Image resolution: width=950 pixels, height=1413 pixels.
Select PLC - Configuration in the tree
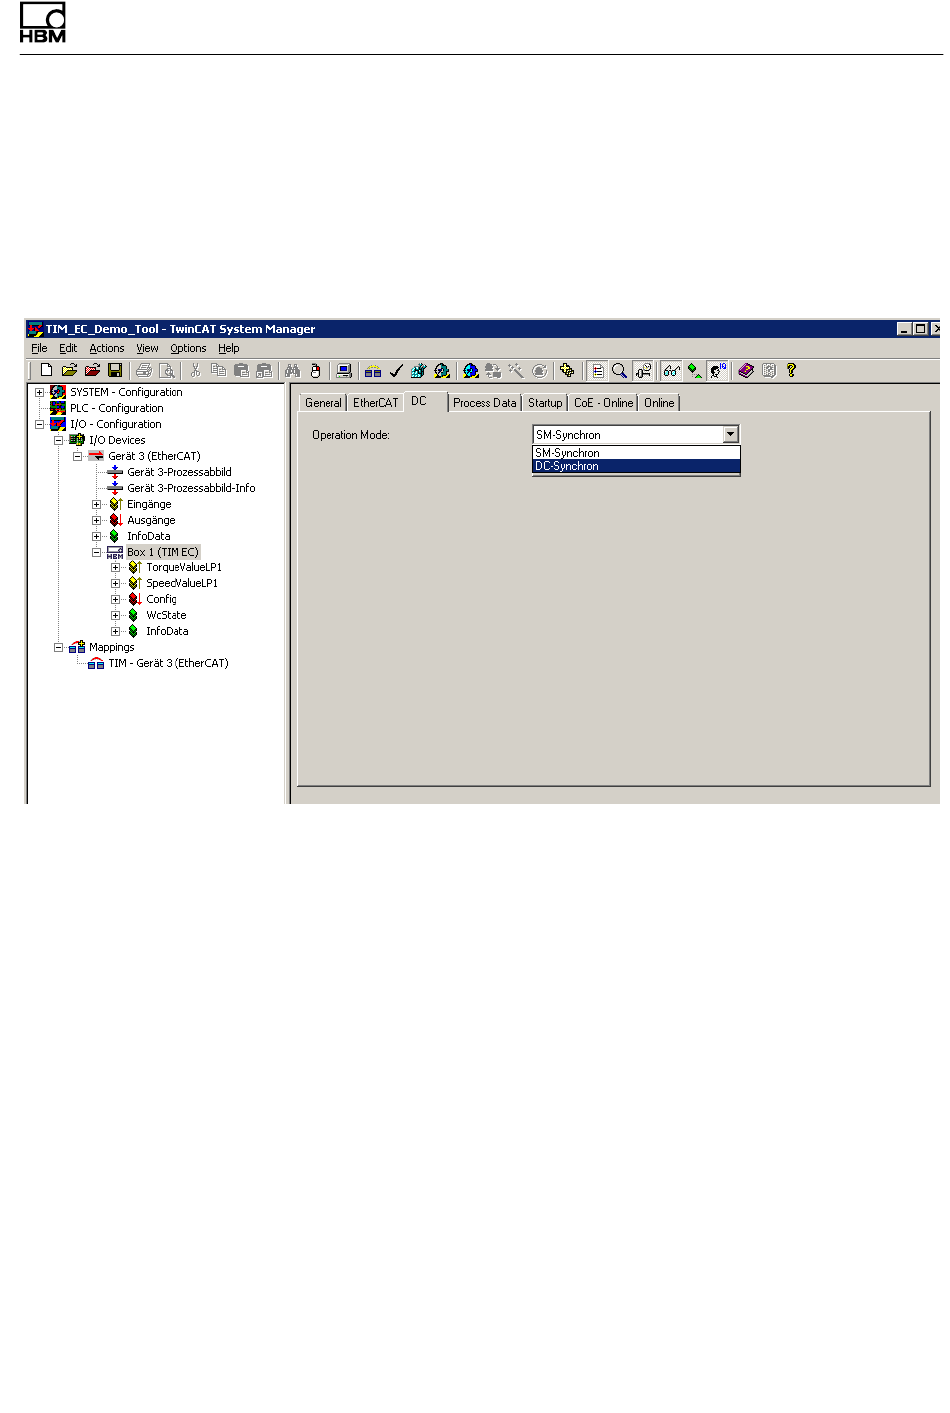click(x=116, y=408)
